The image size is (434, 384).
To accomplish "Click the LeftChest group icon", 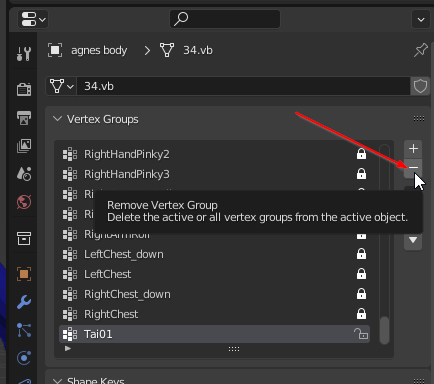I will pos(70,274).
